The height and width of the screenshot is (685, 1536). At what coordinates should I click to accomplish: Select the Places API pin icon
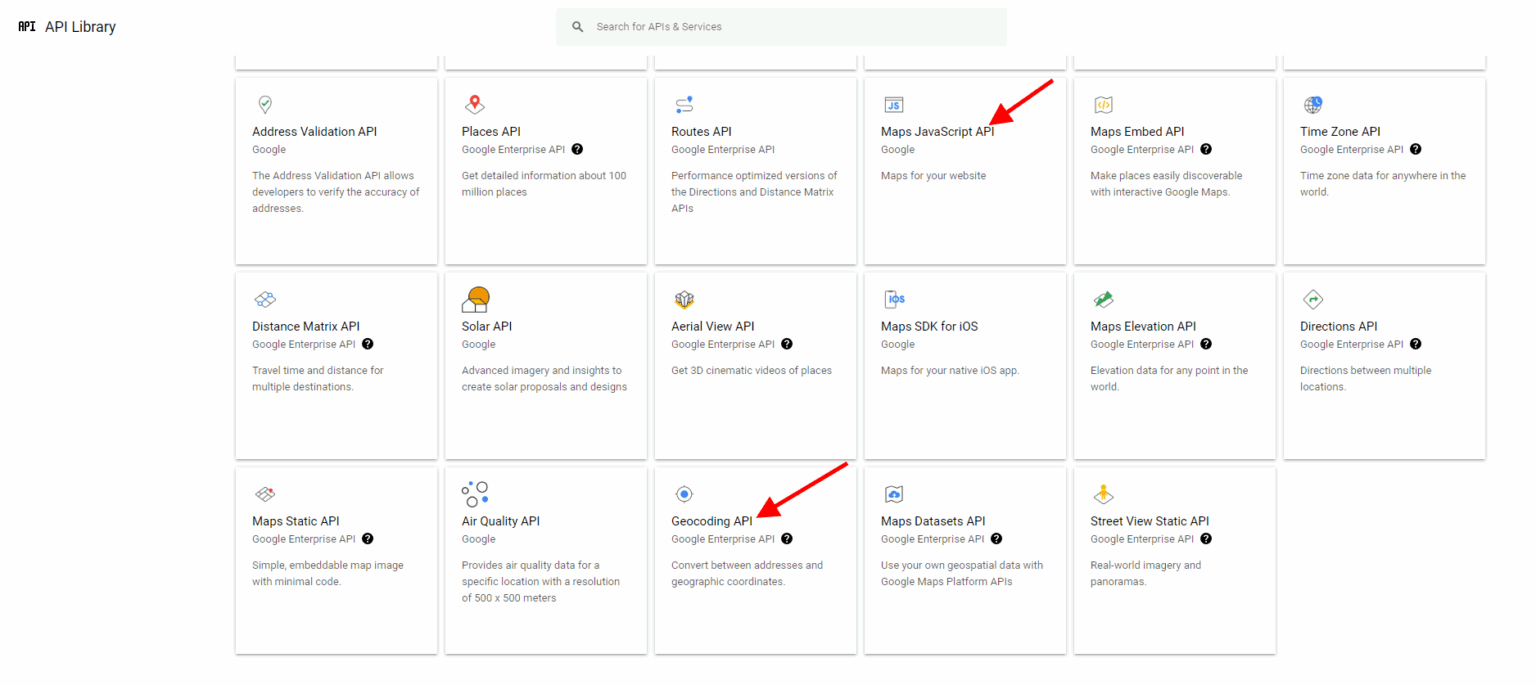pos(474,104)
